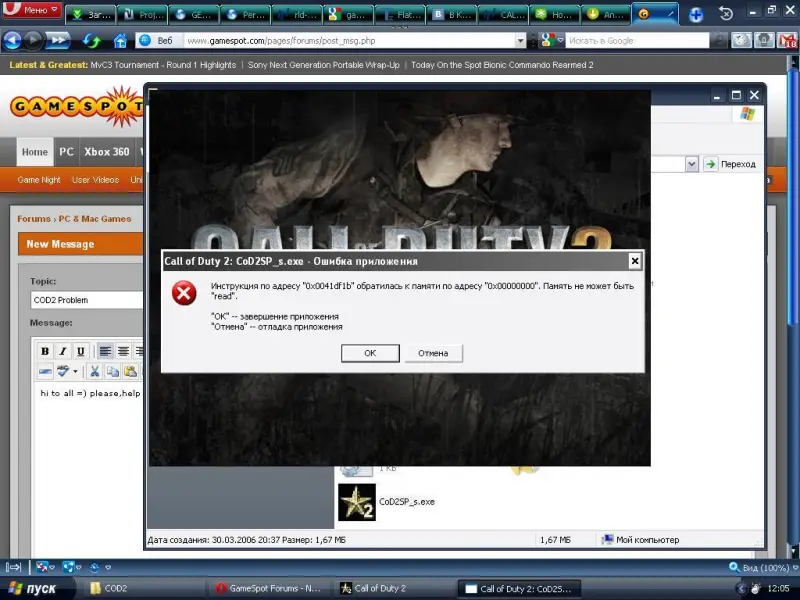
Task: Switch to the 'Flat...' tab
Action: [x=400, y=15]
